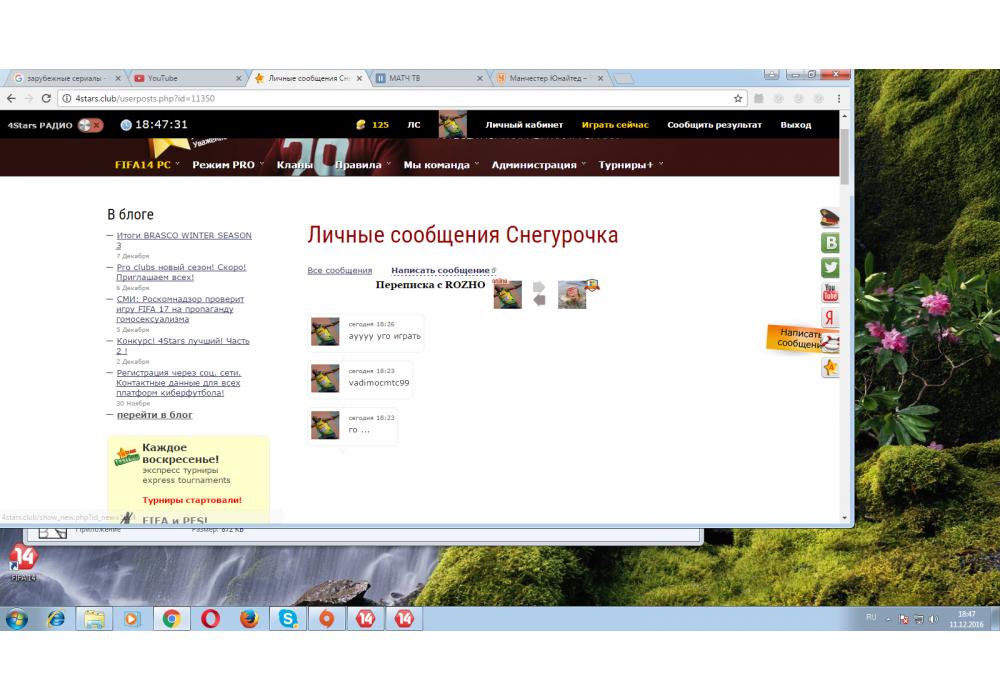Click the Играть сейчас link
The image size is (1000, 700).
[x=615, y=125]
